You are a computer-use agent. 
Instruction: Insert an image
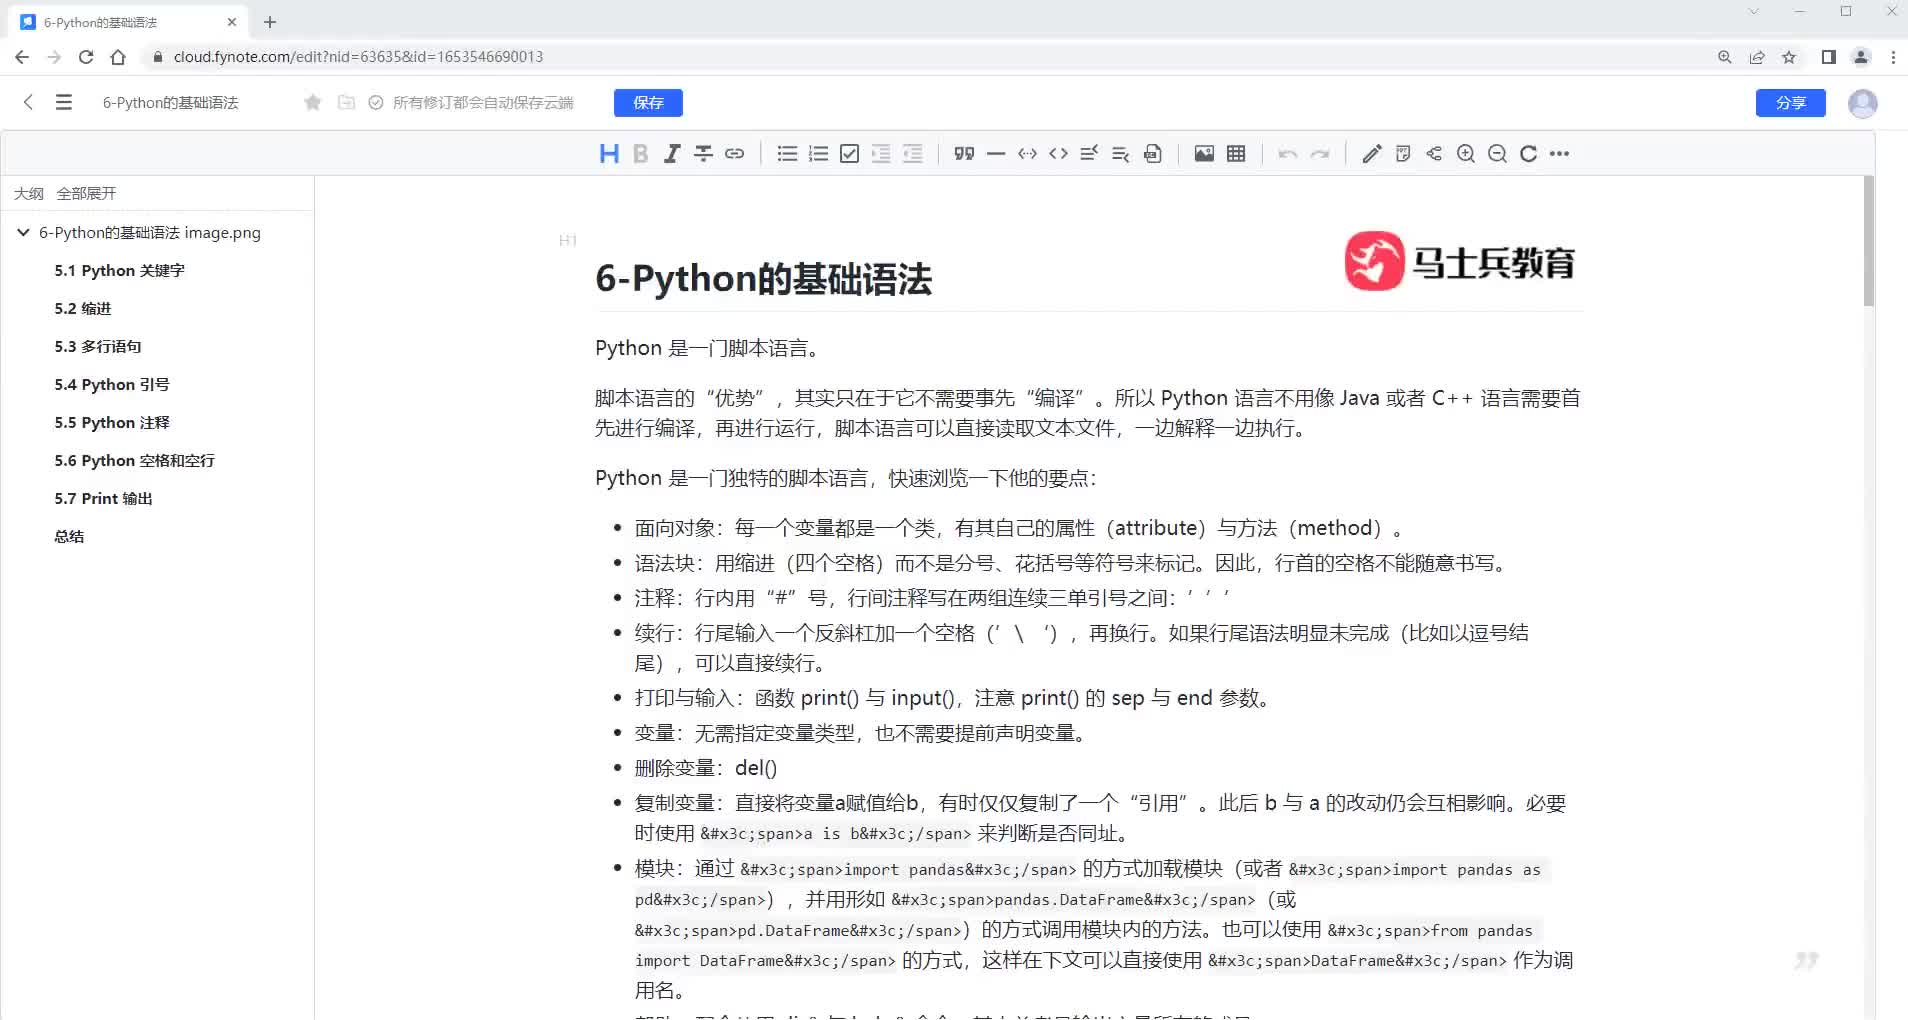1204,154
